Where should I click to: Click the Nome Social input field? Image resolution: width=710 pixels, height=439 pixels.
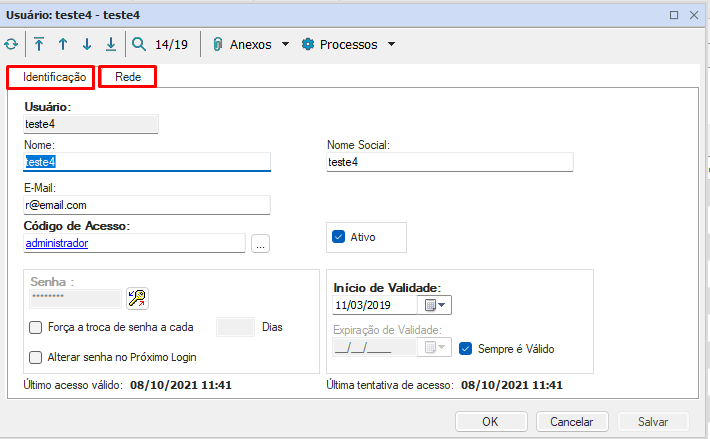click(450, 162)
